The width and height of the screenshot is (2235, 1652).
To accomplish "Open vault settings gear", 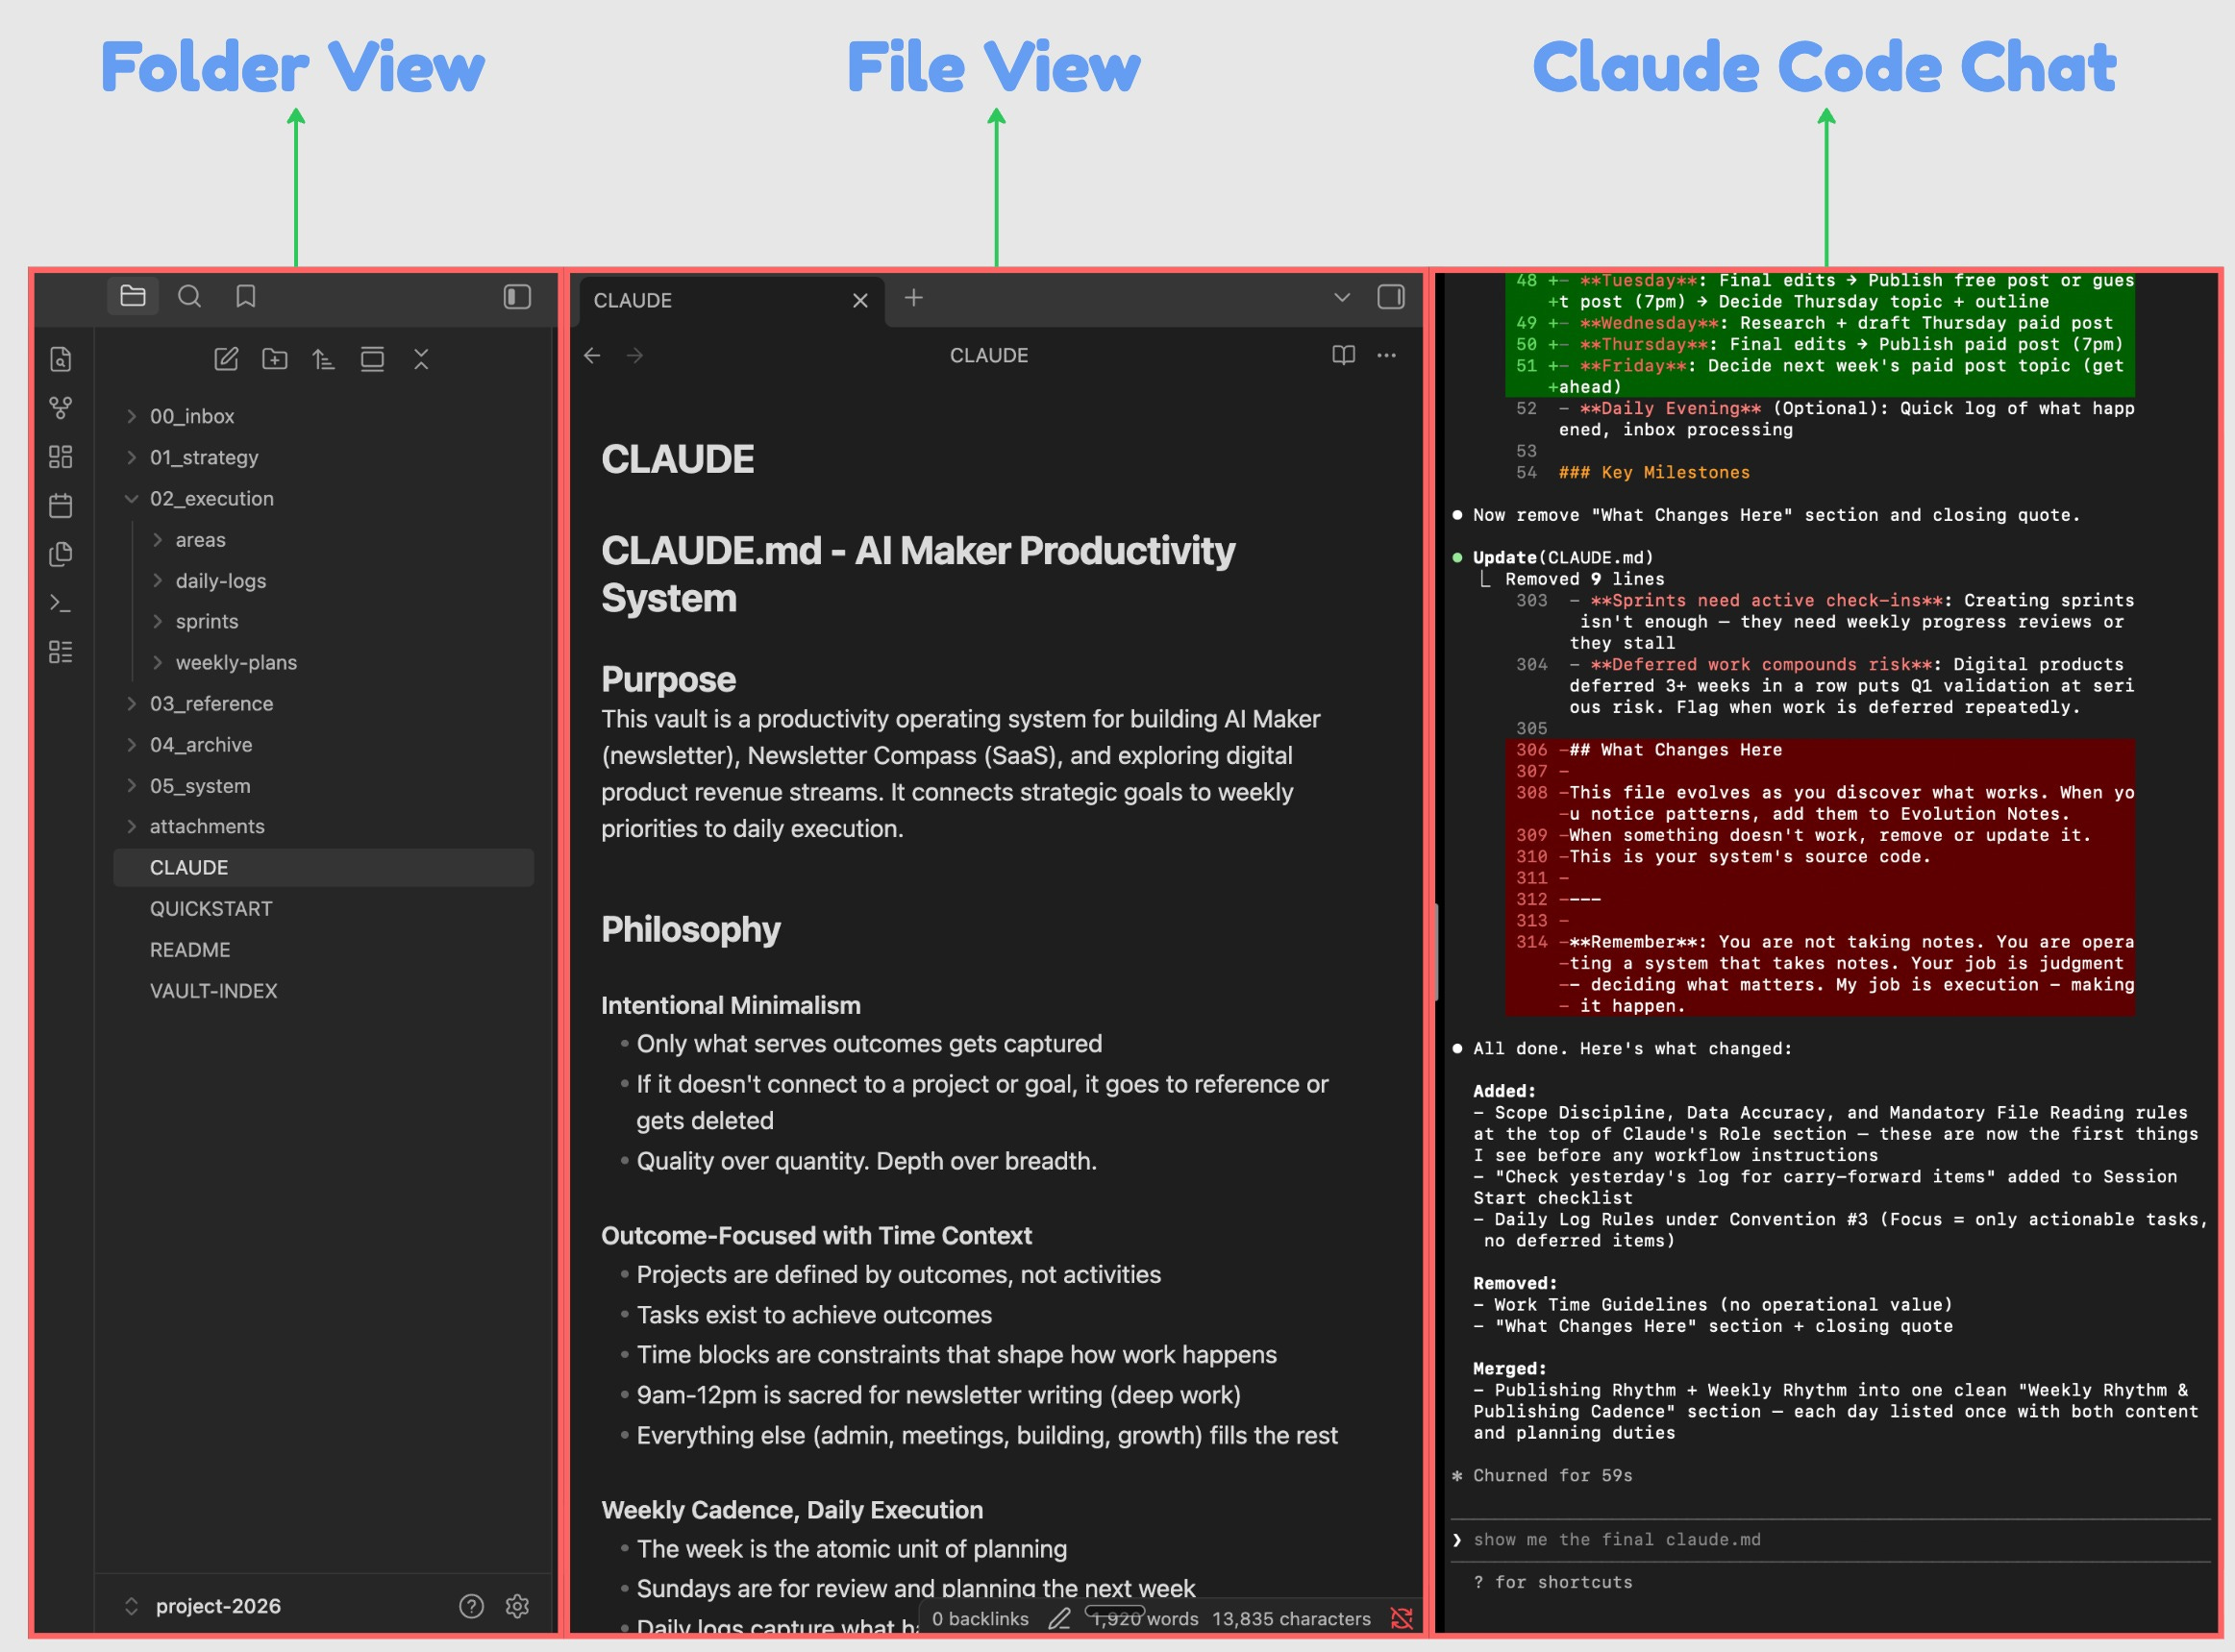I will (517, 1605).
